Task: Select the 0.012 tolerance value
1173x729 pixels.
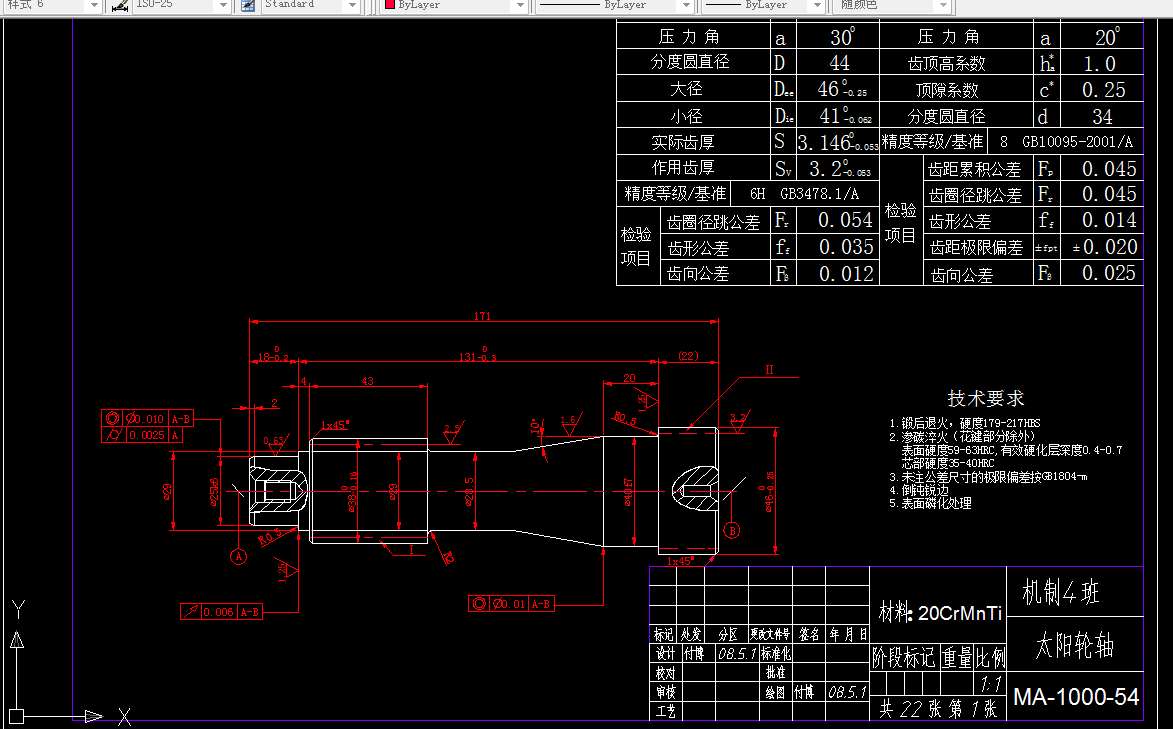Action: click(846, 274)
